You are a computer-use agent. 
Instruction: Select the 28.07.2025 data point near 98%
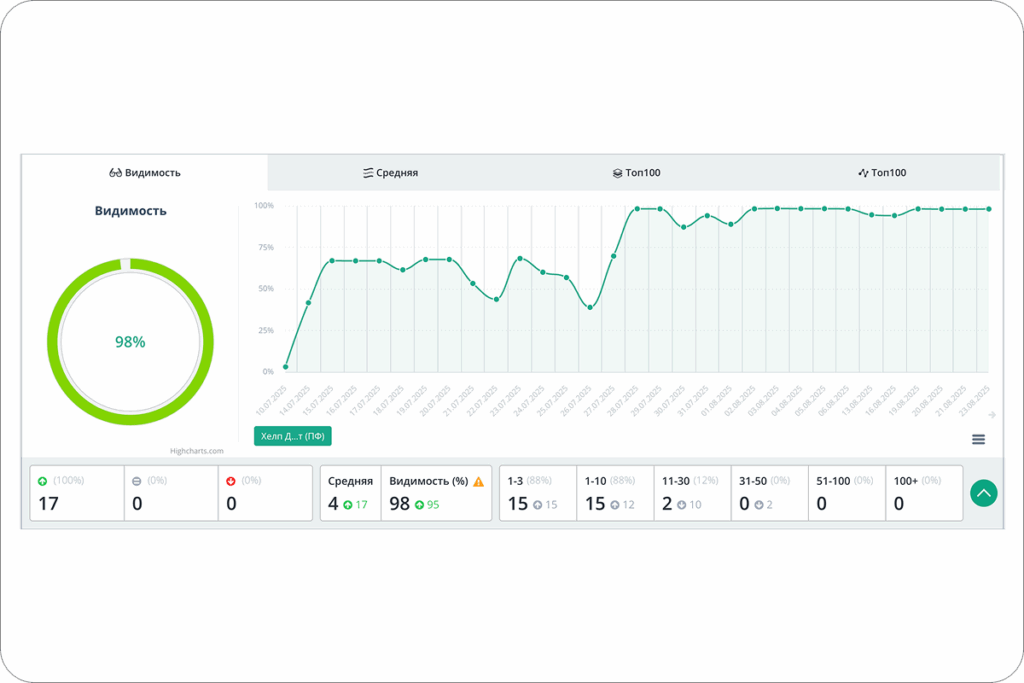(637, 209)
